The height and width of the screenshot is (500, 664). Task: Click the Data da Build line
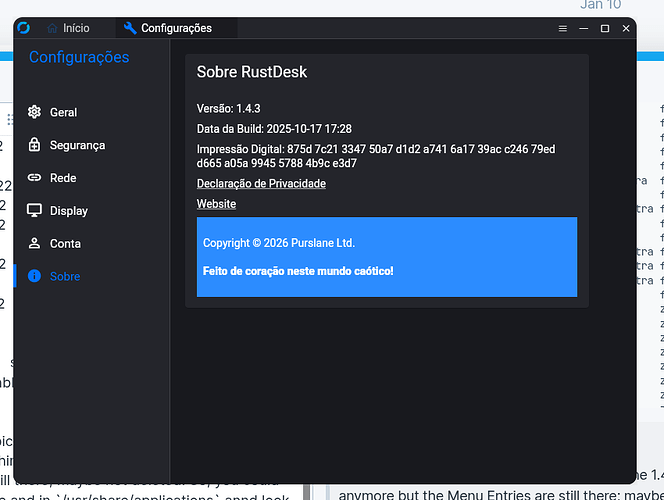coord(273,129)
